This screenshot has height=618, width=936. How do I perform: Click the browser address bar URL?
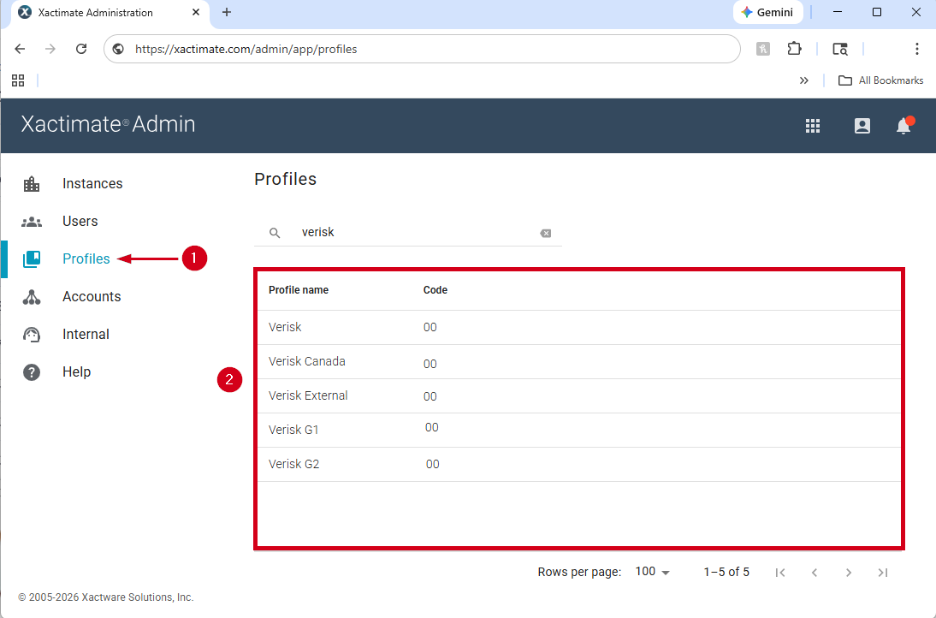246,49
